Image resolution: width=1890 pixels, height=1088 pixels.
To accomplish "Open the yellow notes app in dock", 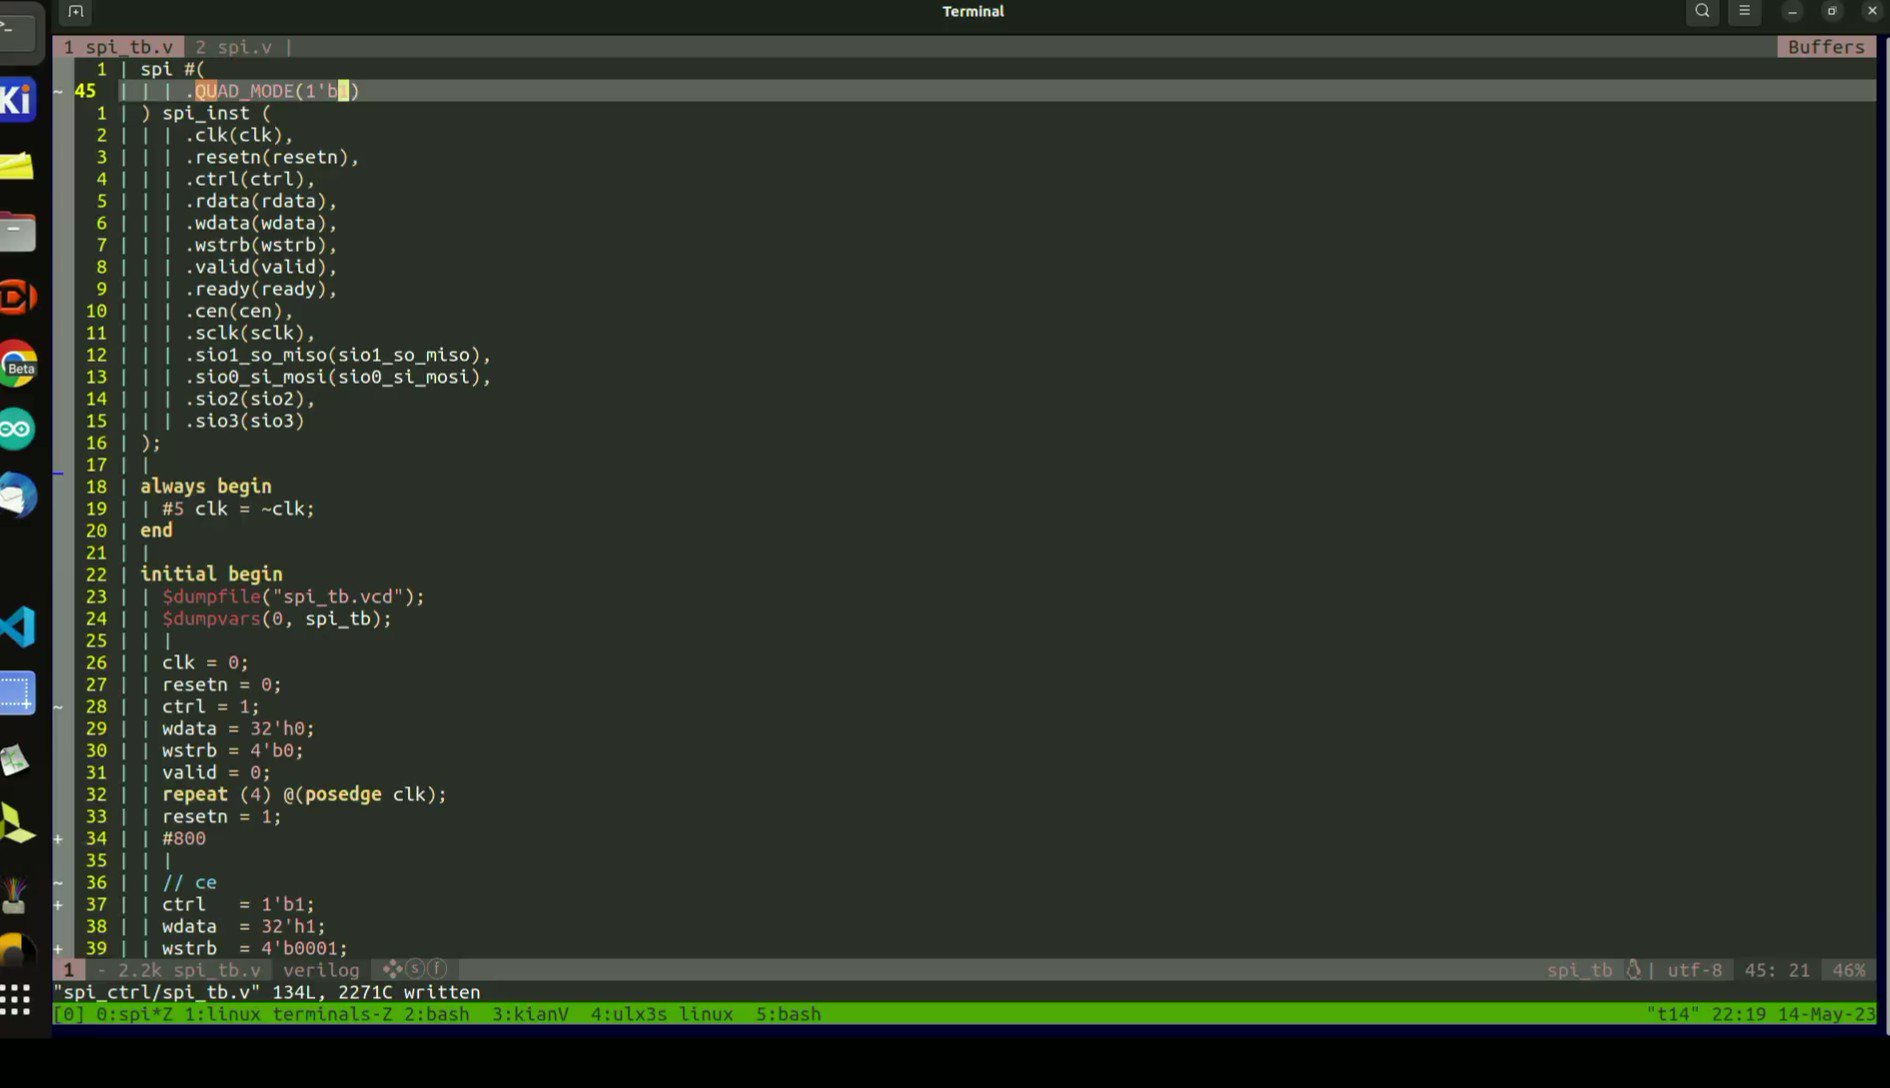I will click(17, 165).
